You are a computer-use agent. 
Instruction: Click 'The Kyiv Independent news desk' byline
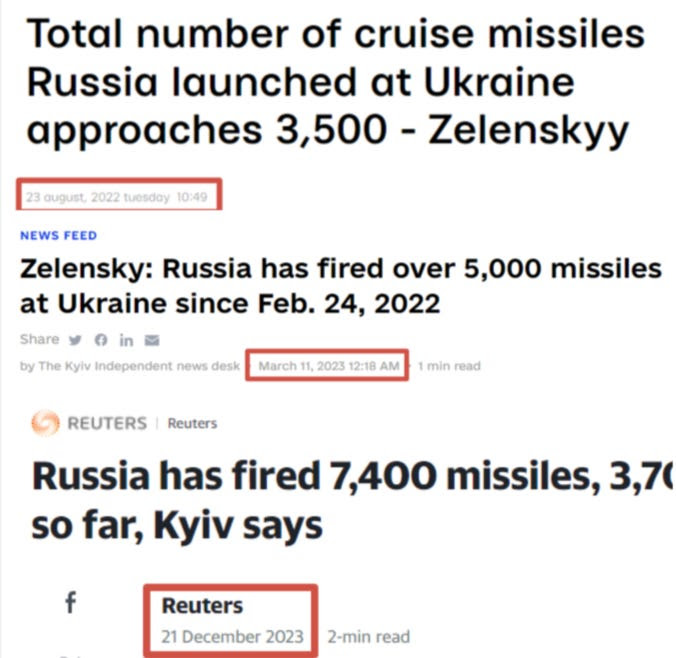click(130, 366)
